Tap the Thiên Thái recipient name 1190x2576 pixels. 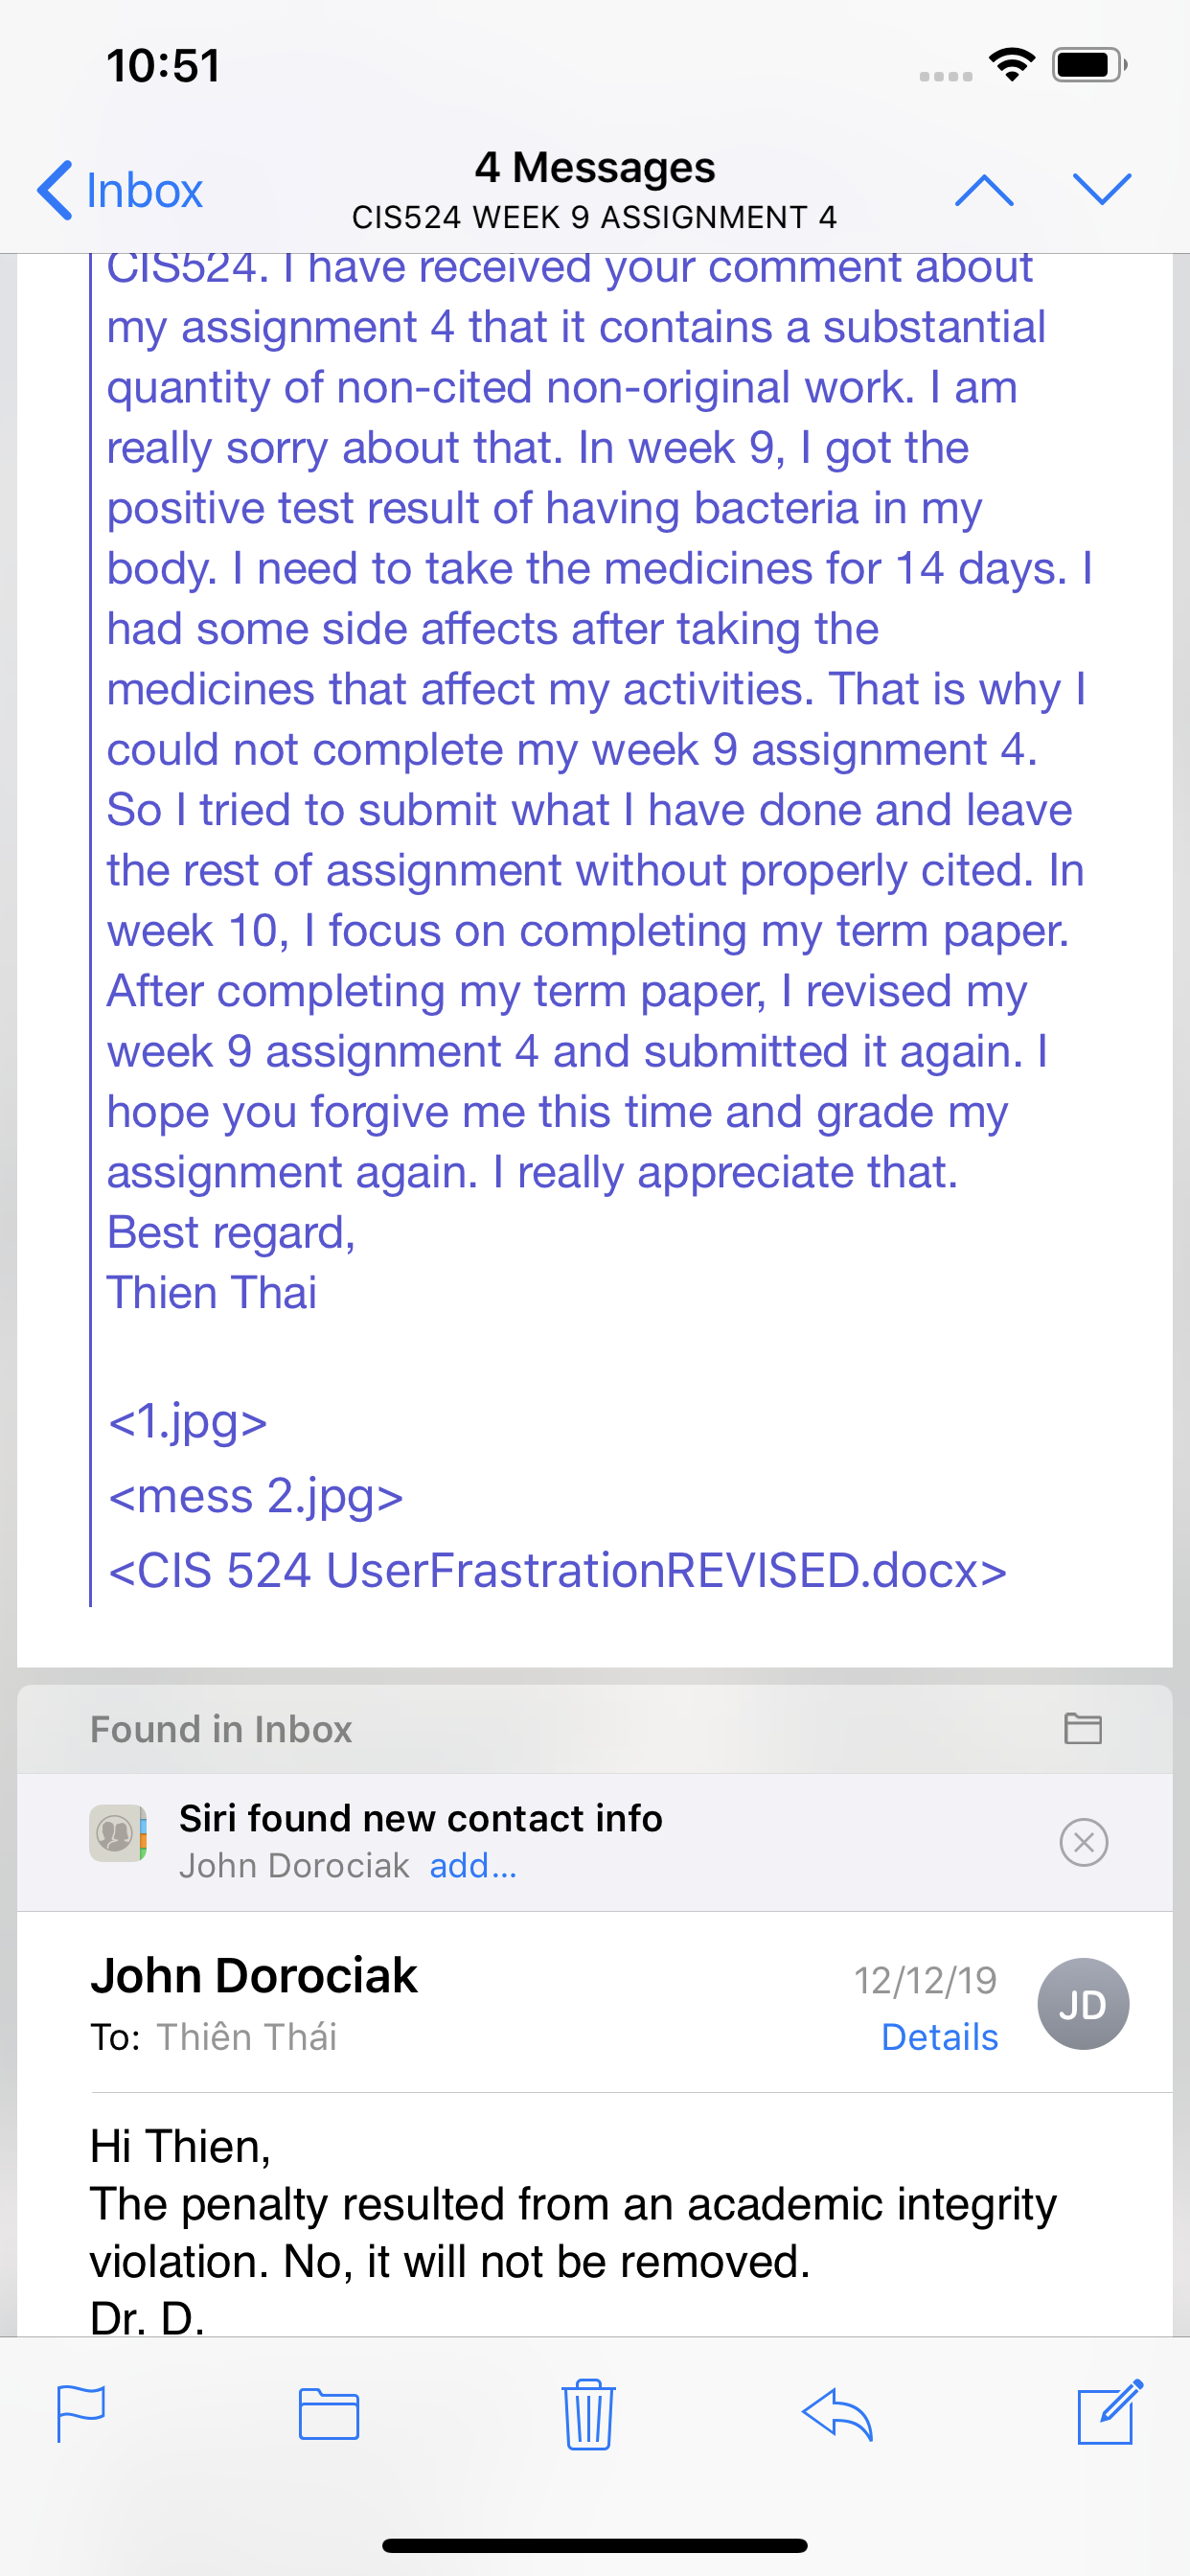(247, 2037)
